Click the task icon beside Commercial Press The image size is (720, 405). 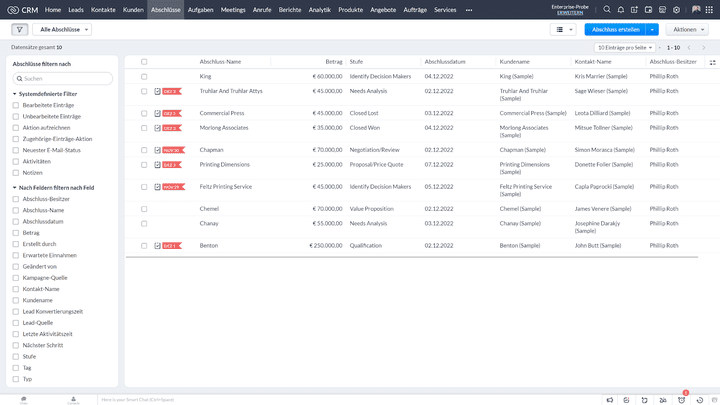(158, 113)
